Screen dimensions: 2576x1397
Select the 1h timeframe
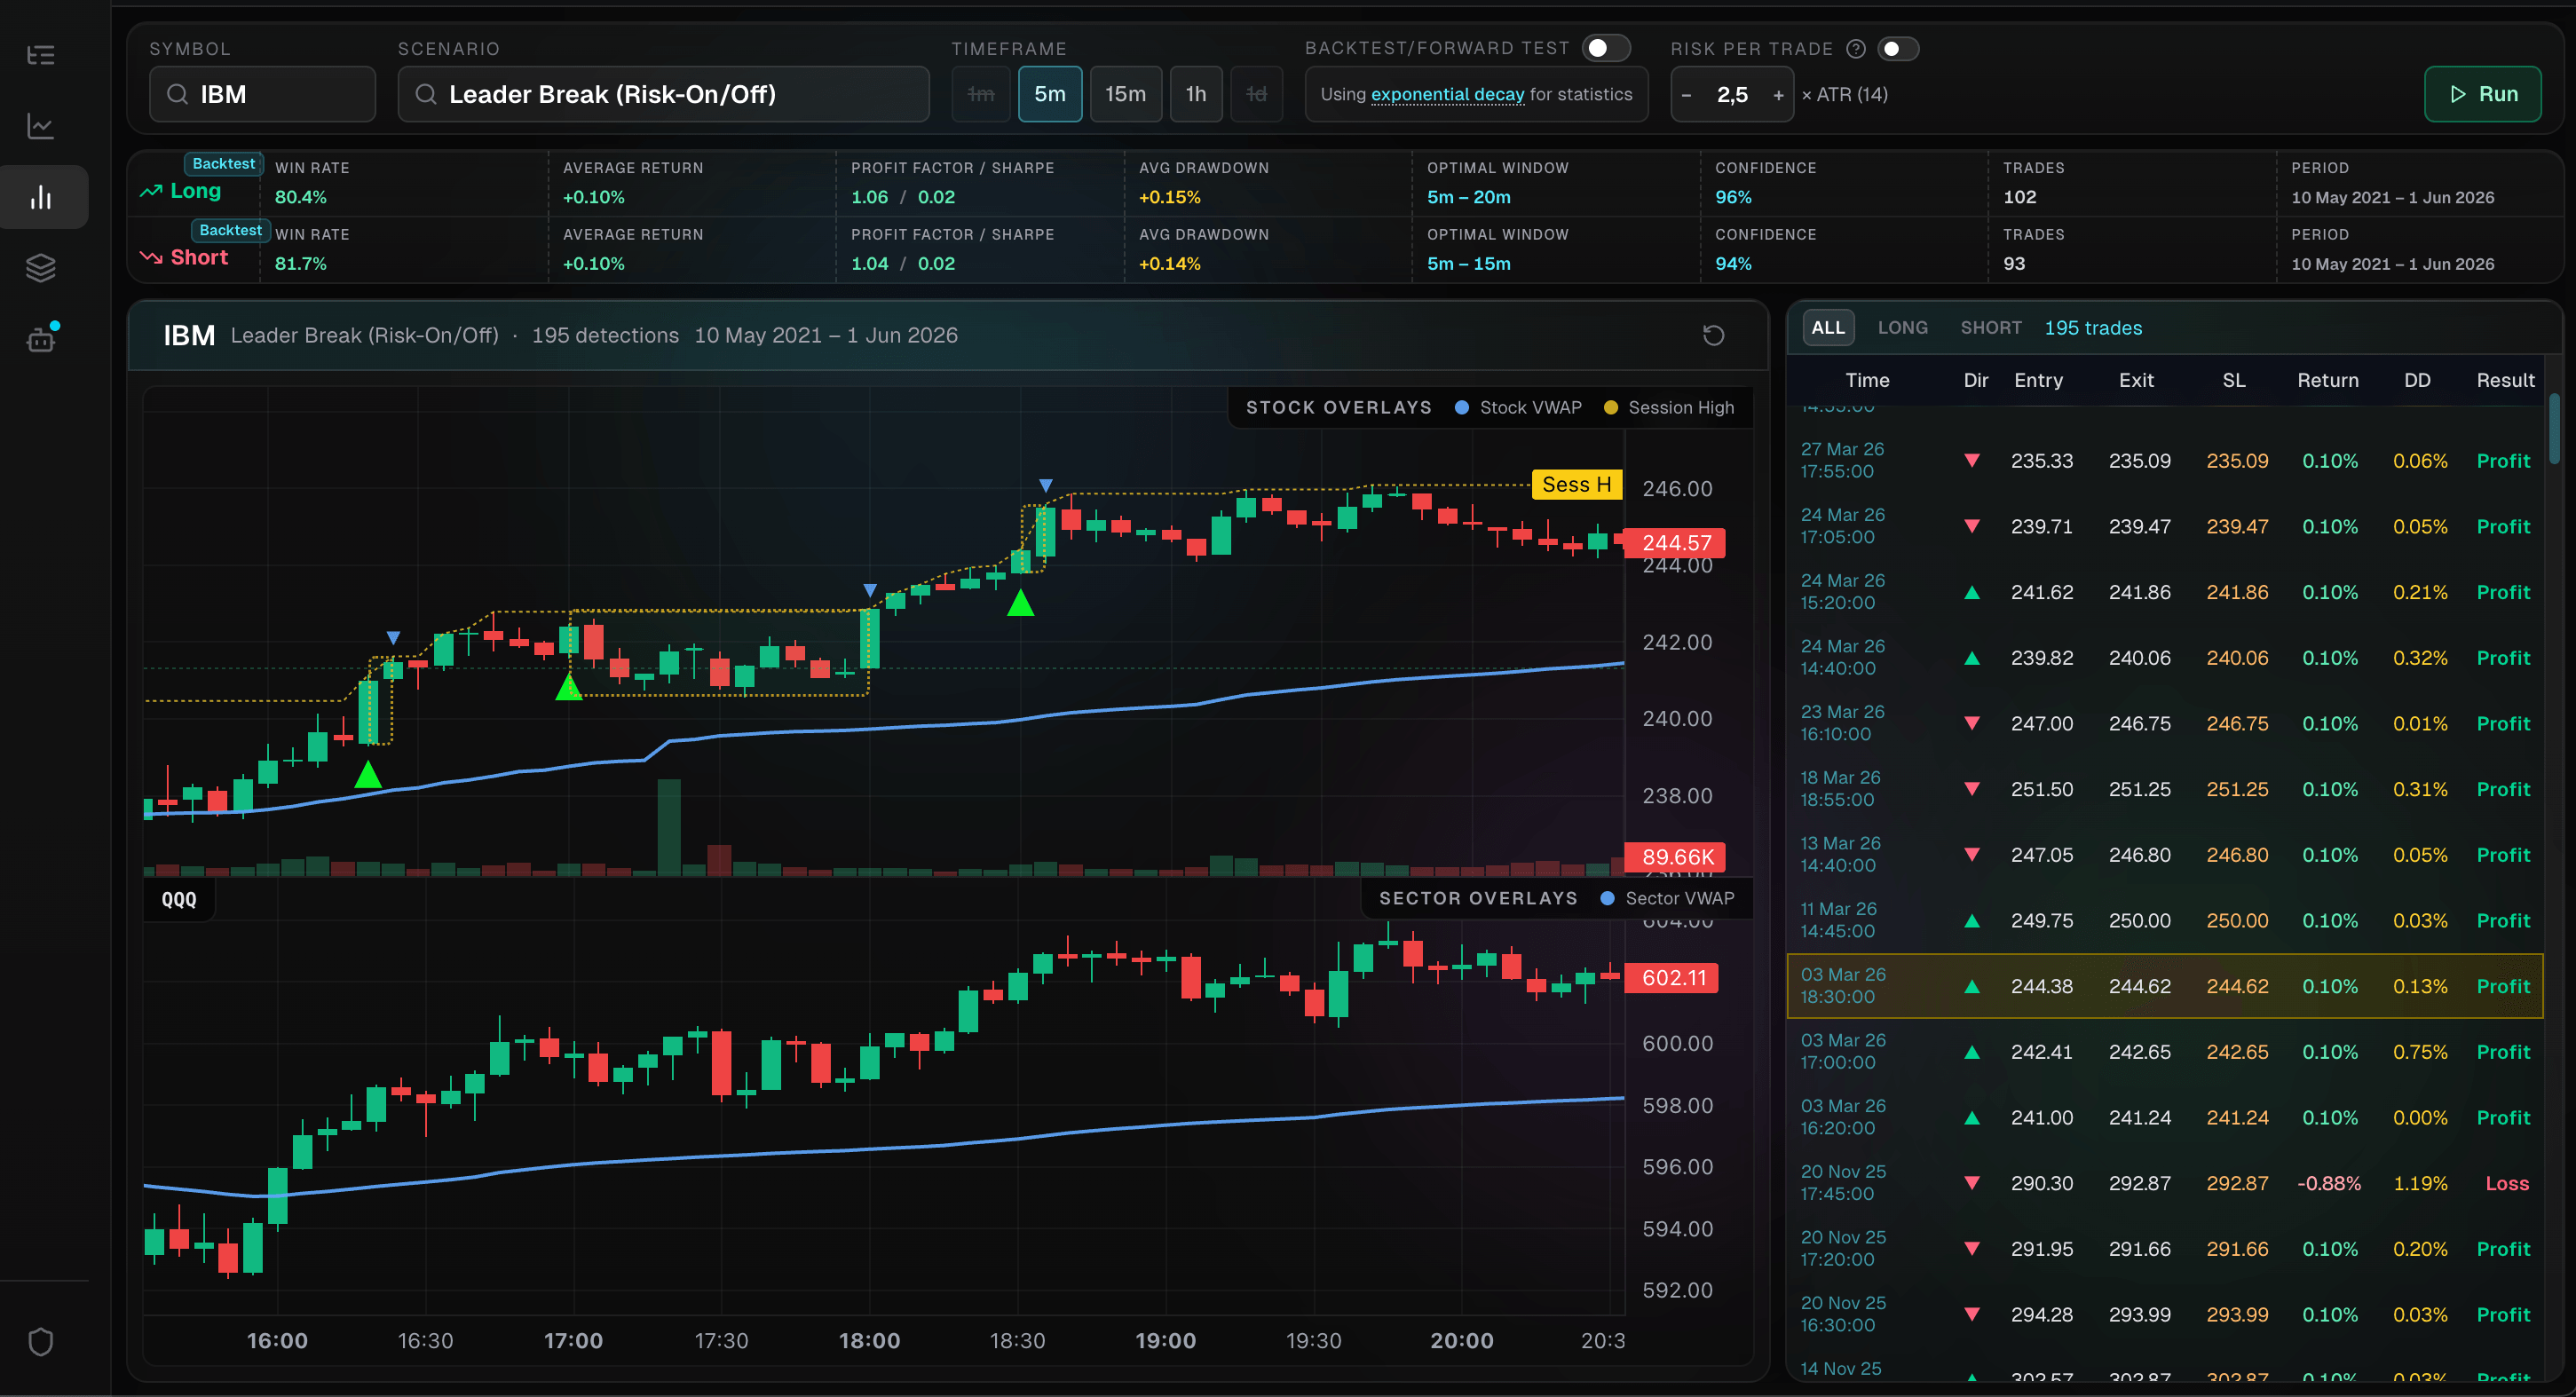pyautogui.click(x=1196, y=94)
